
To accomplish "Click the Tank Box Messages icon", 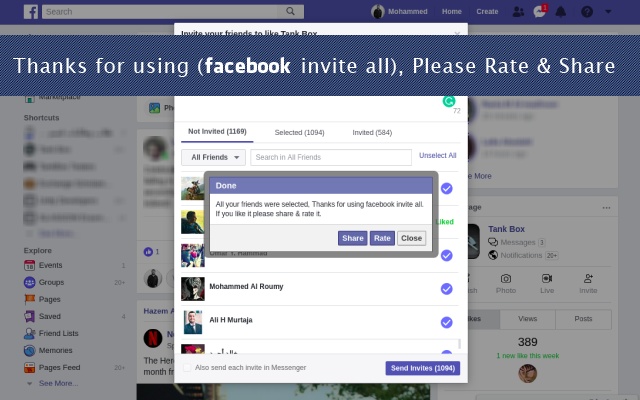I will pos(493,242).
